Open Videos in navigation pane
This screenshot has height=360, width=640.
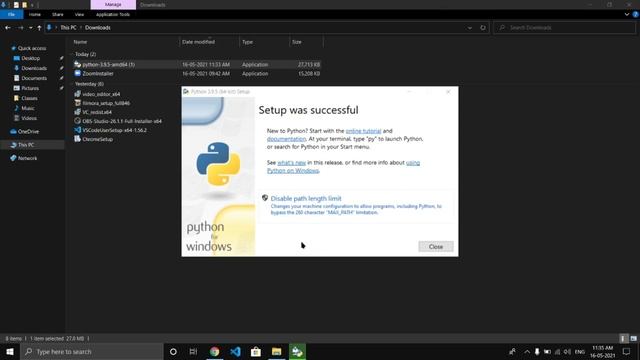(x=29, y=118)
